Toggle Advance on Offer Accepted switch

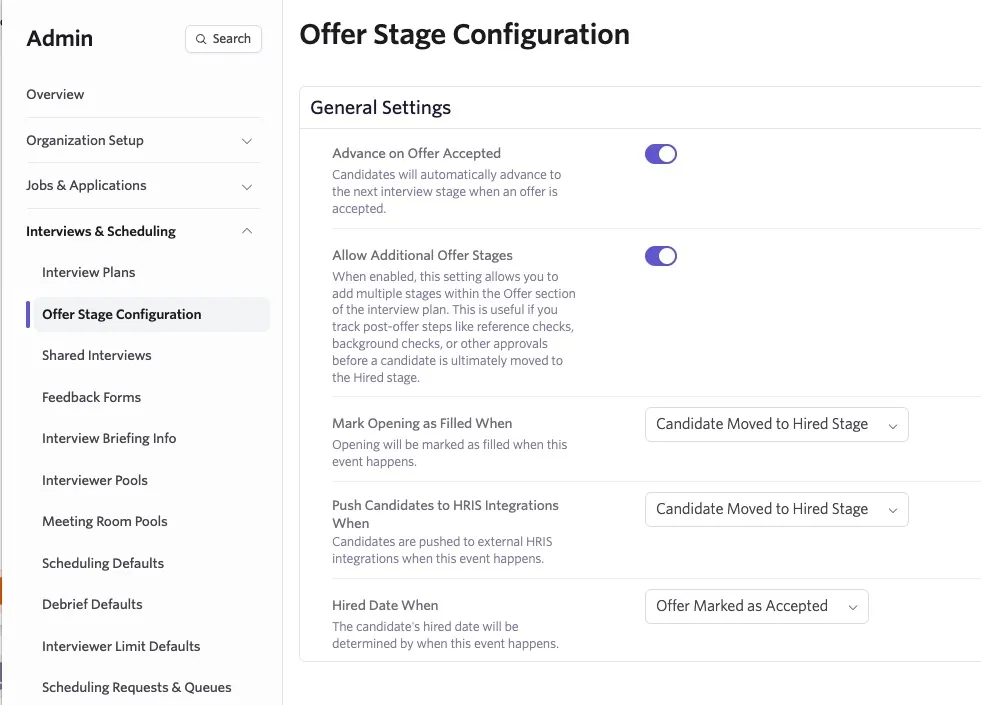(661, 154)
